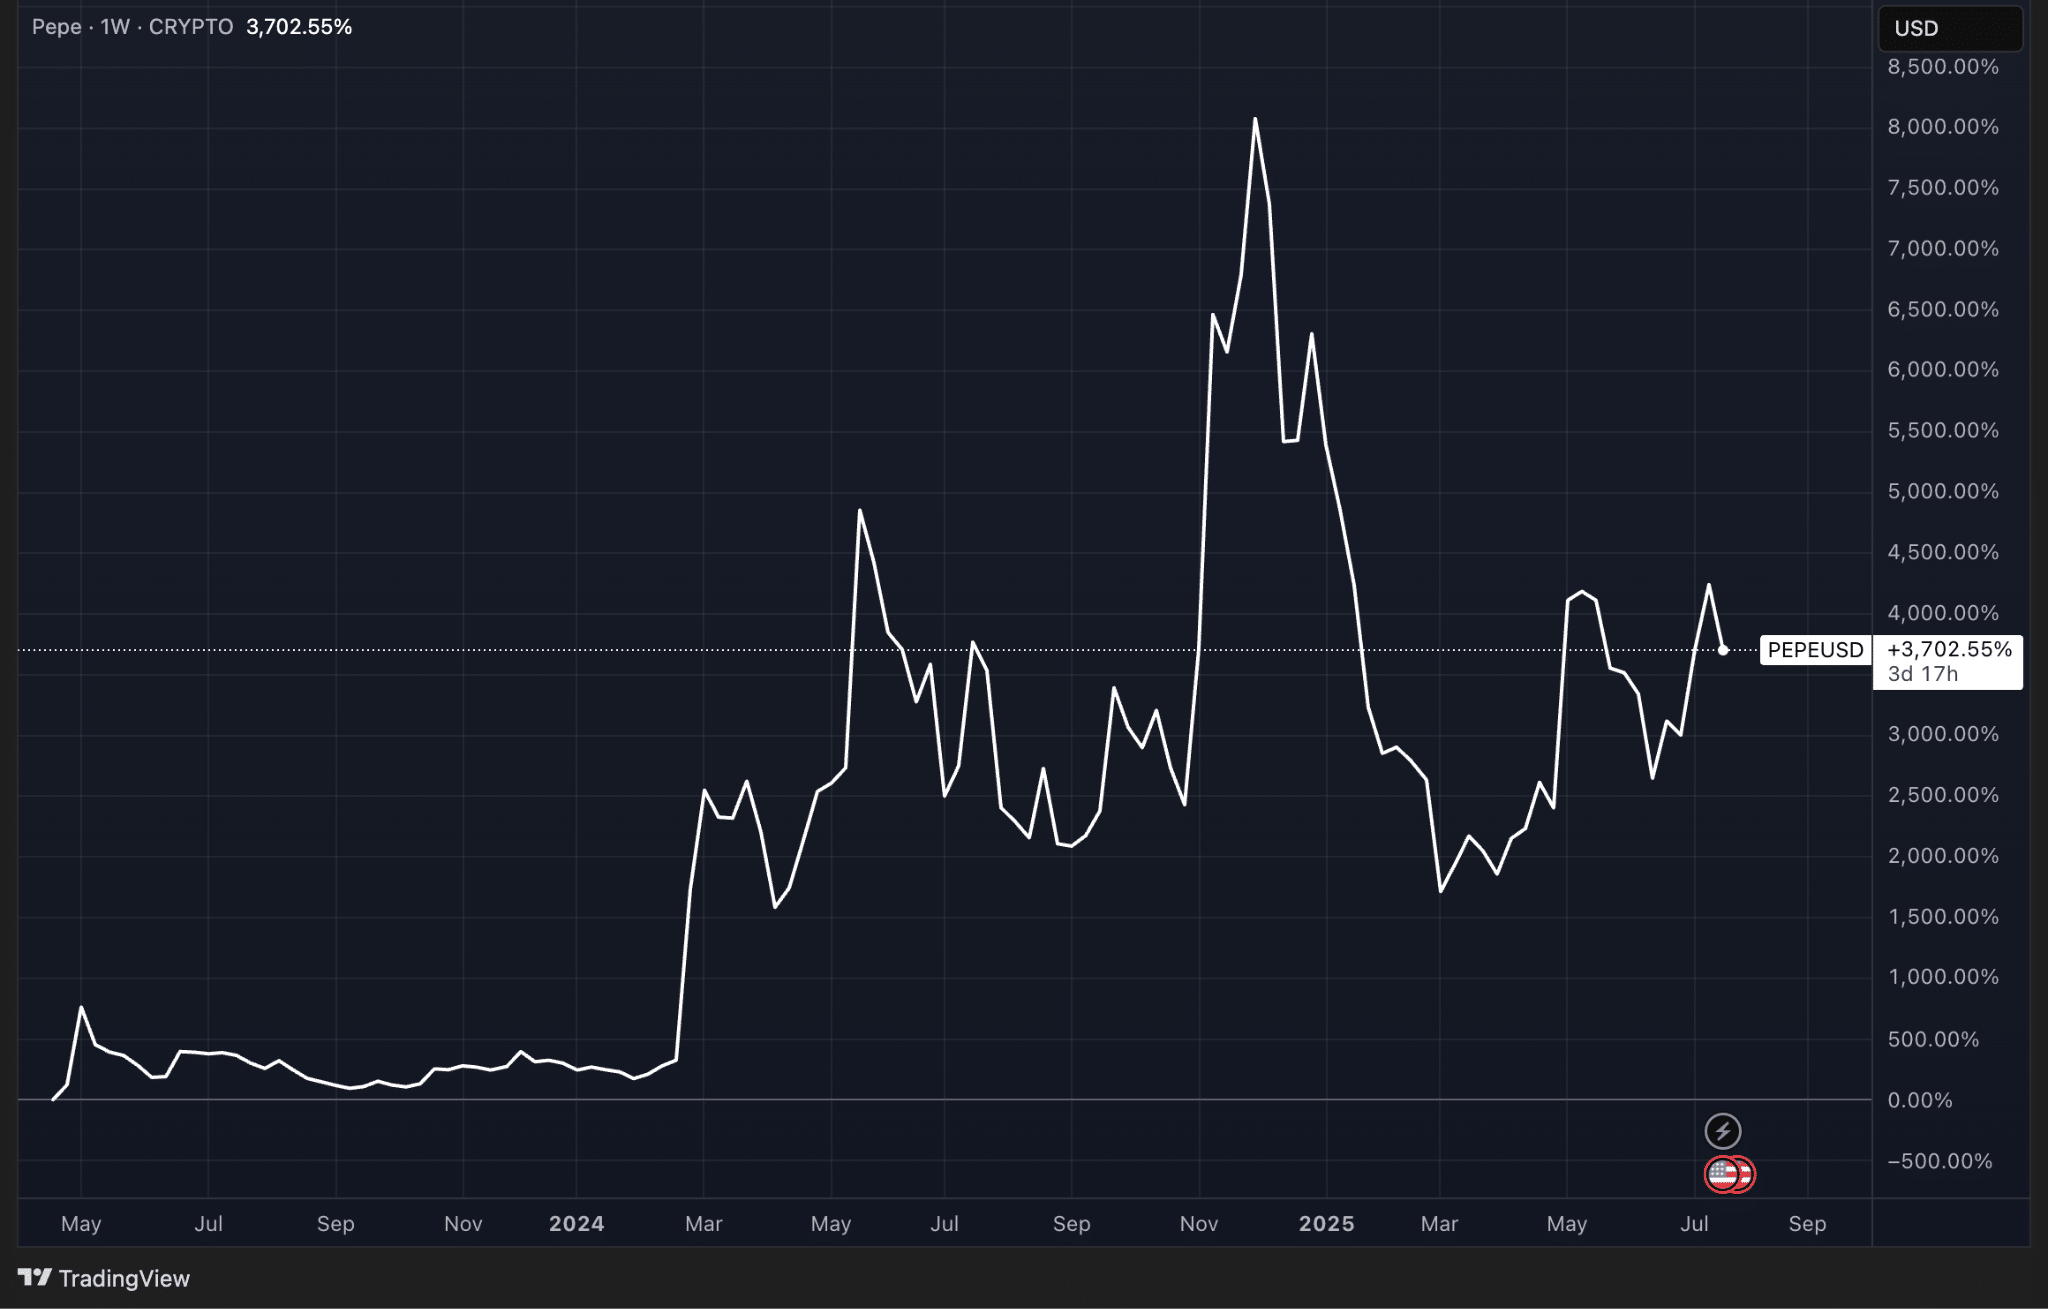Click the 3,702.55% value in legend
2048x1309 pixels.
(x=299, y=27)
